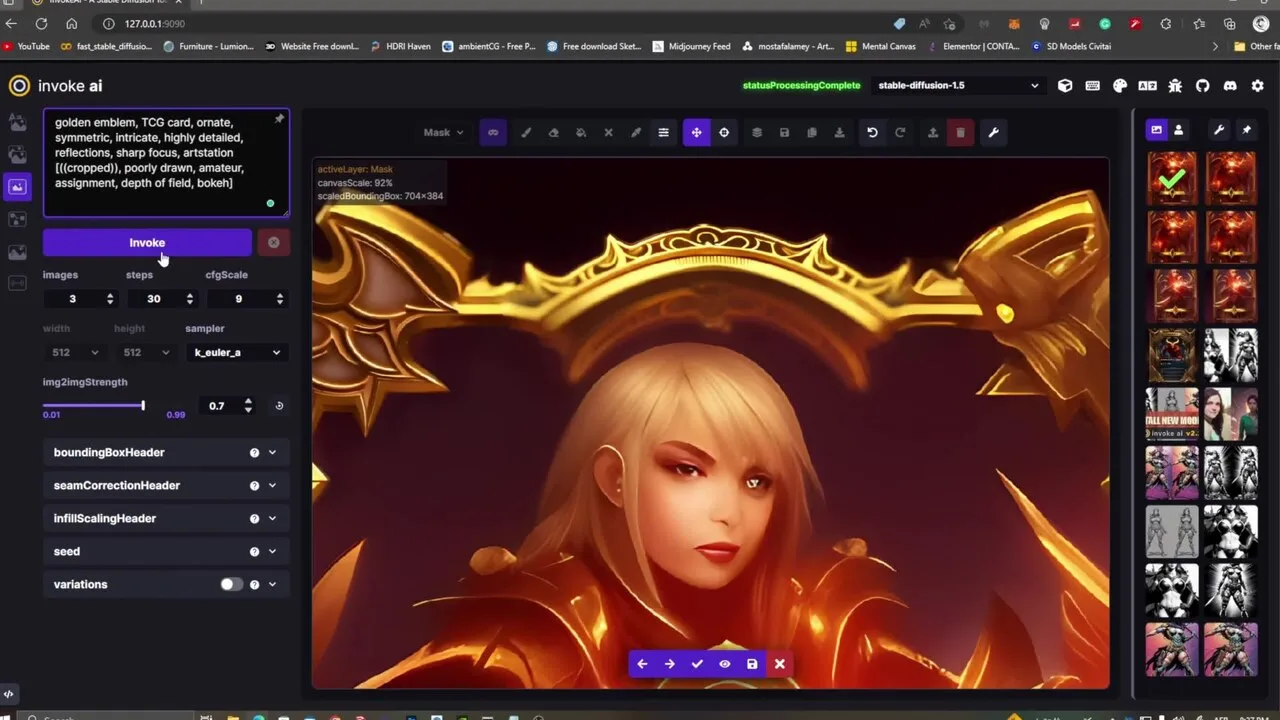Merge visible layers with stack icon

[757, 132]
